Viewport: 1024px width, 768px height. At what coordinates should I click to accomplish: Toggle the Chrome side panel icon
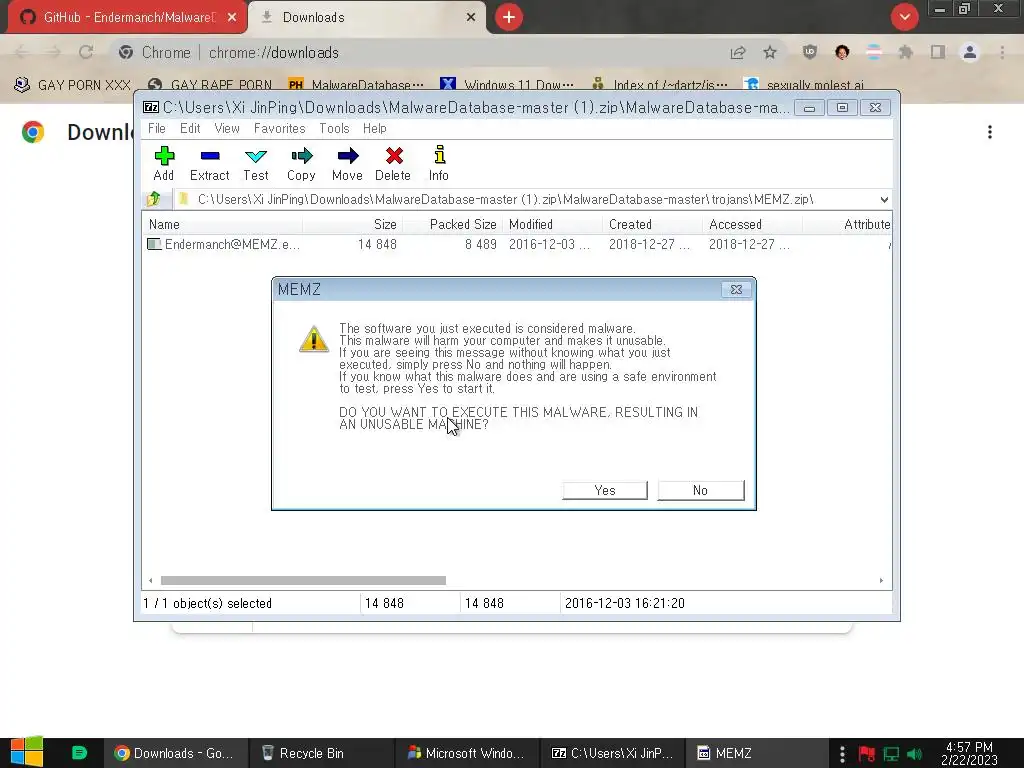(x=938, y=52)
